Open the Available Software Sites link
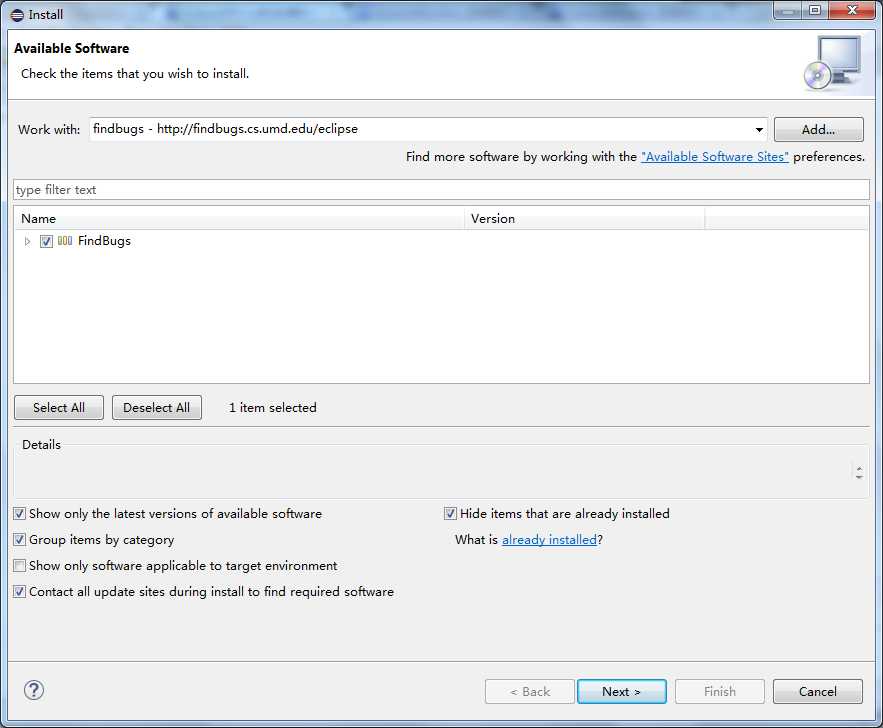This screenshot has width=883, height=728. (x=715, y=157)
